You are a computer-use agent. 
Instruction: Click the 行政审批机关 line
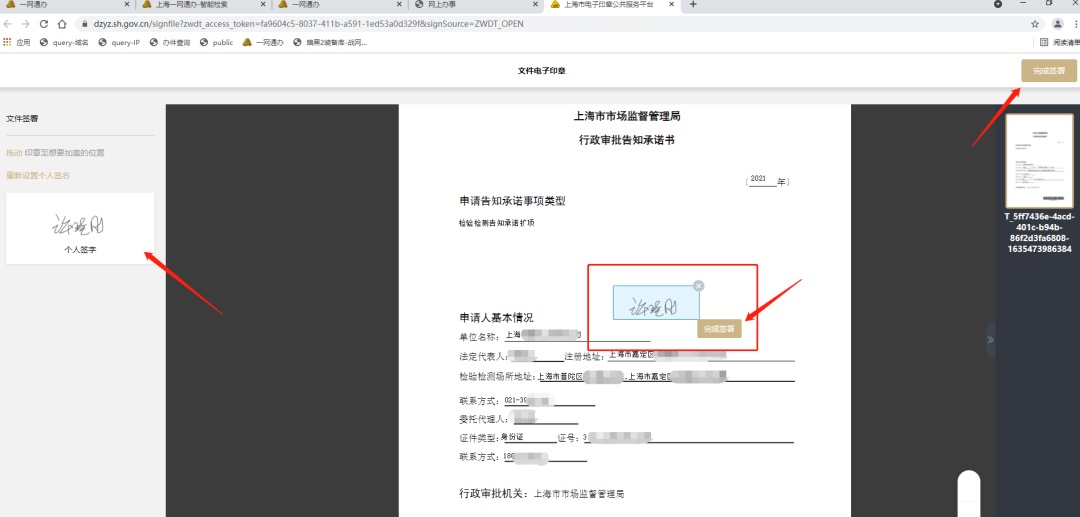[541, 494]
